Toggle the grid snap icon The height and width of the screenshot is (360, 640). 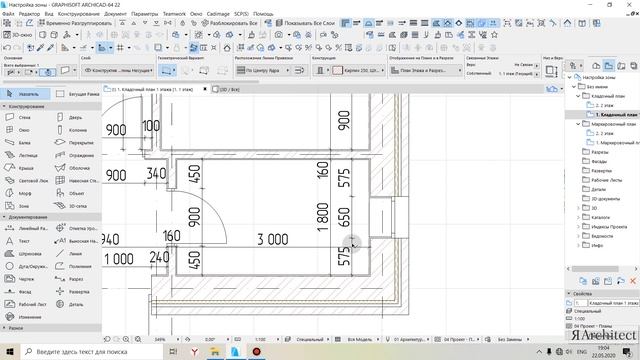120,48
